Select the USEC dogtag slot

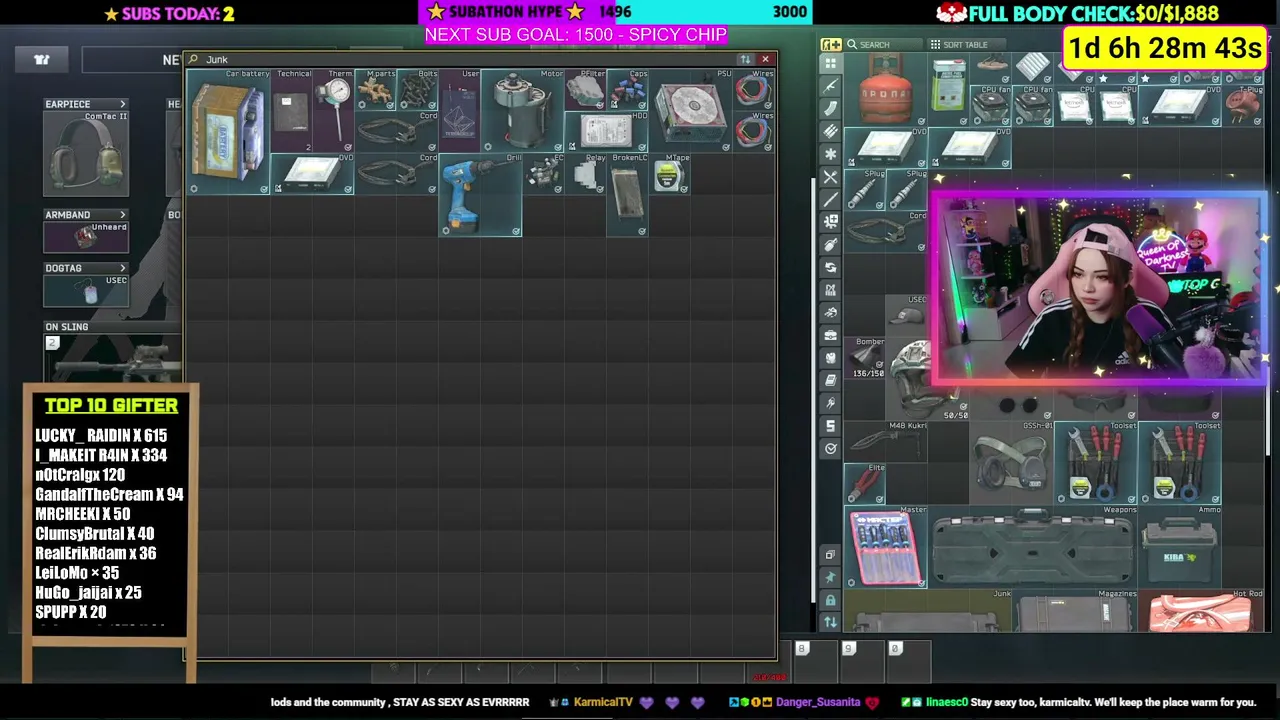pyautogui.click(x=86, y=290)
